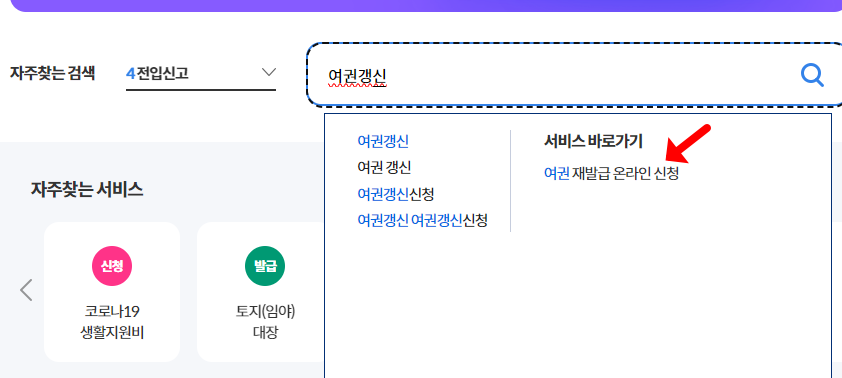Image resolution: width=842 pixels, height=378 pixels.
Task: Select the 여권 갱신 suggestion with space
Action: (384, 168)
